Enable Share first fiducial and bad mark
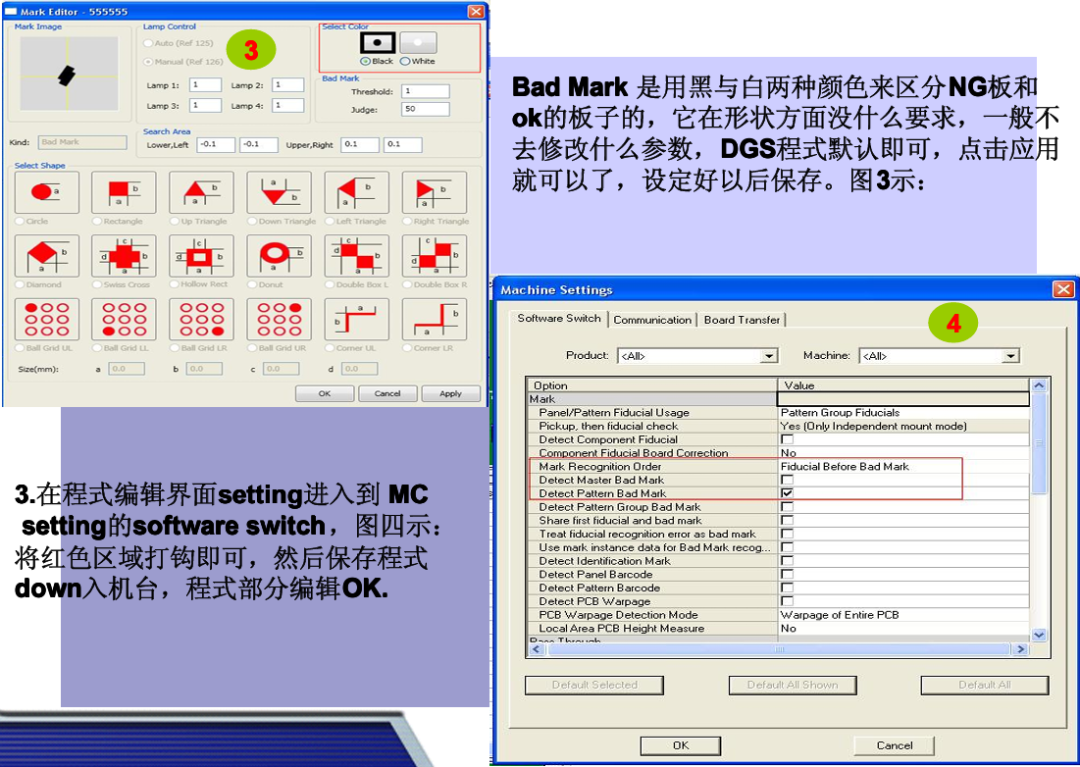Screen dimensions: 1080x767 pos(787,521)
